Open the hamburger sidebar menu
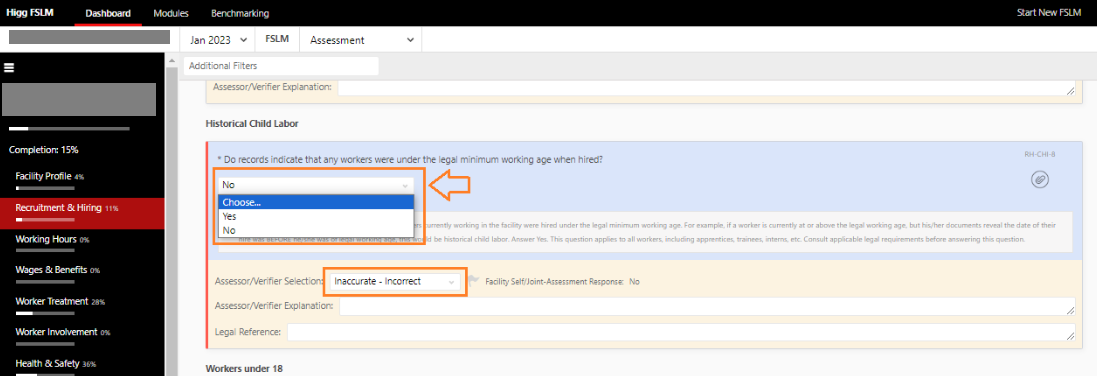 [x=10, y=68]
